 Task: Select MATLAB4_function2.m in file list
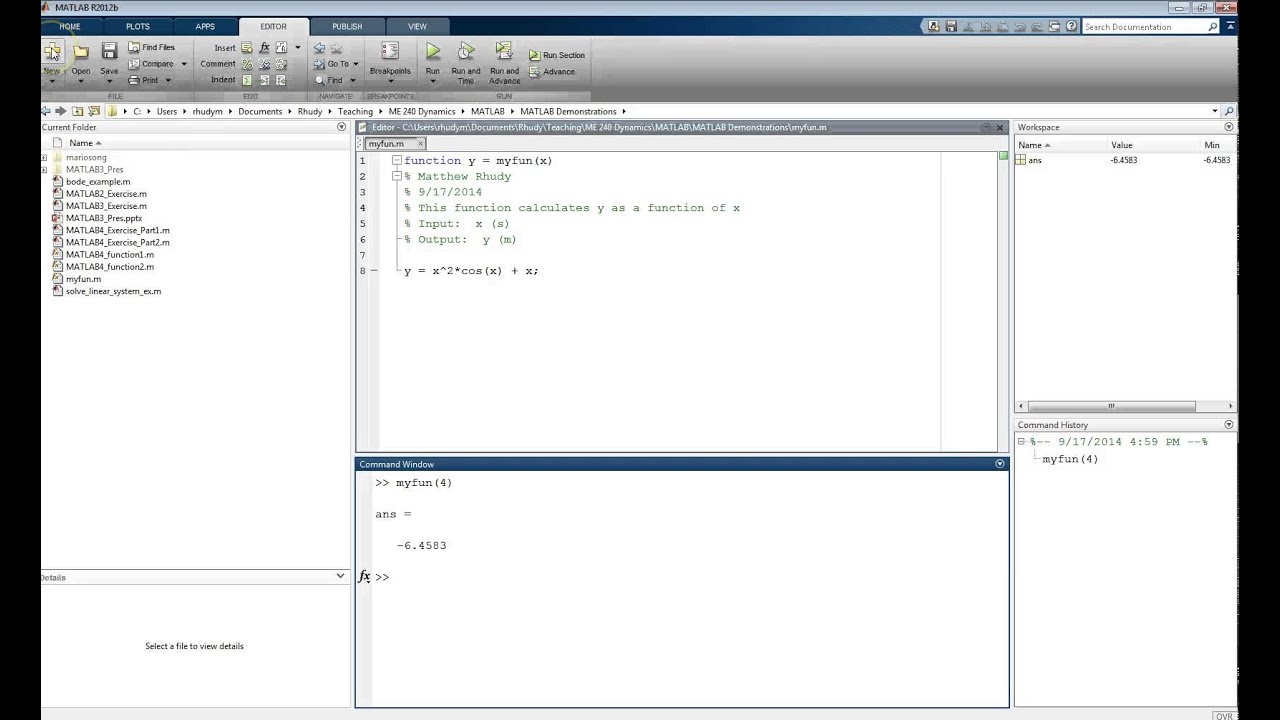pos(110,267)
